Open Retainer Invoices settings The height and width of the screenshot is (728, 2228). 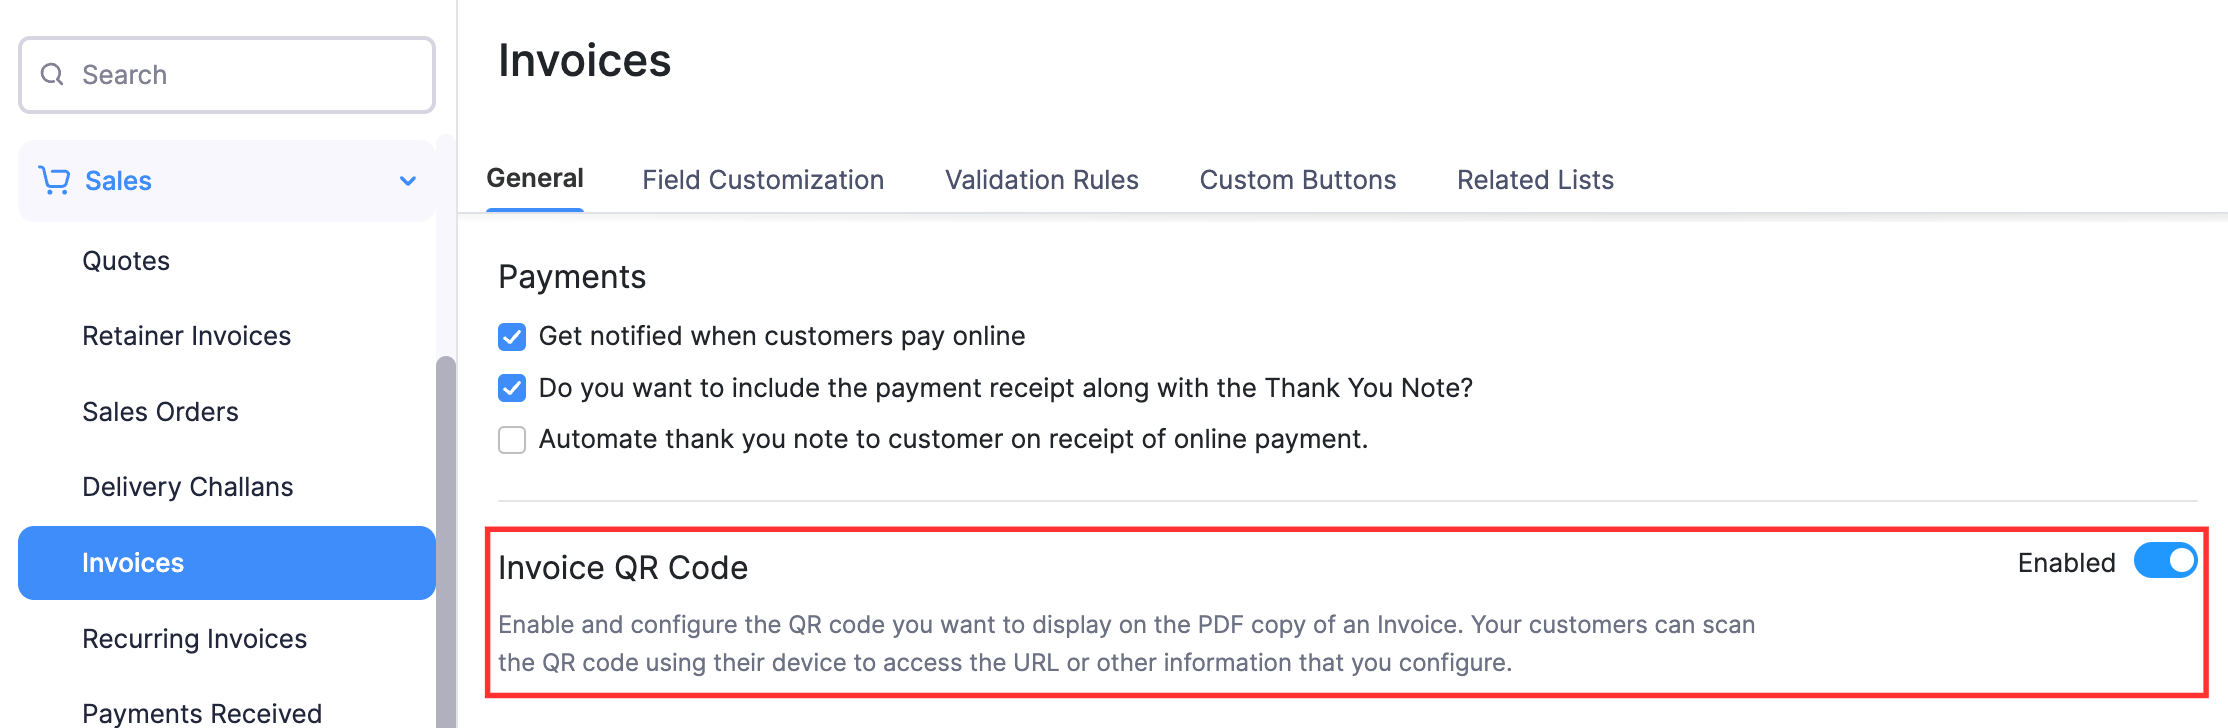coord(186,336)
